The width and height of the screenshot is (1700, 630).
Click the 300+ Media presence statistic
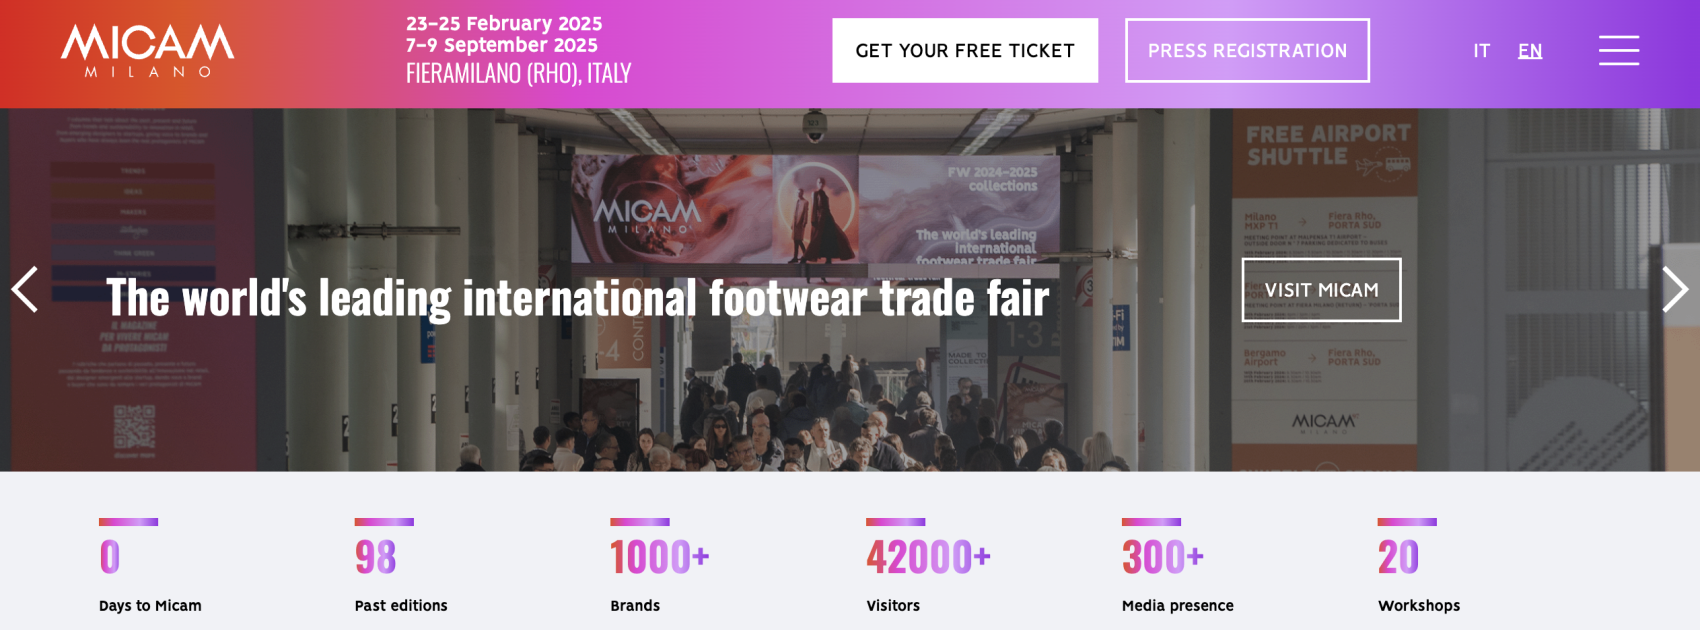point(1178,566)
